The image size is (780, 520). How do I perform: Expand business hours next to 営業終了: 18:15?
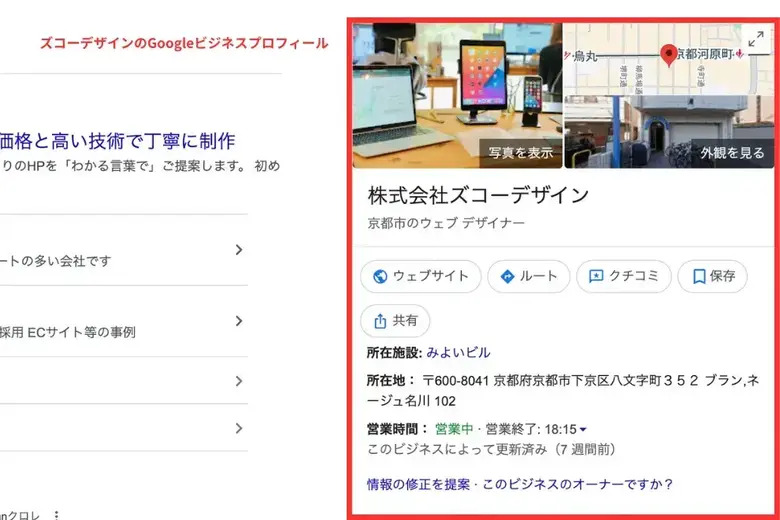pos(583,429)
